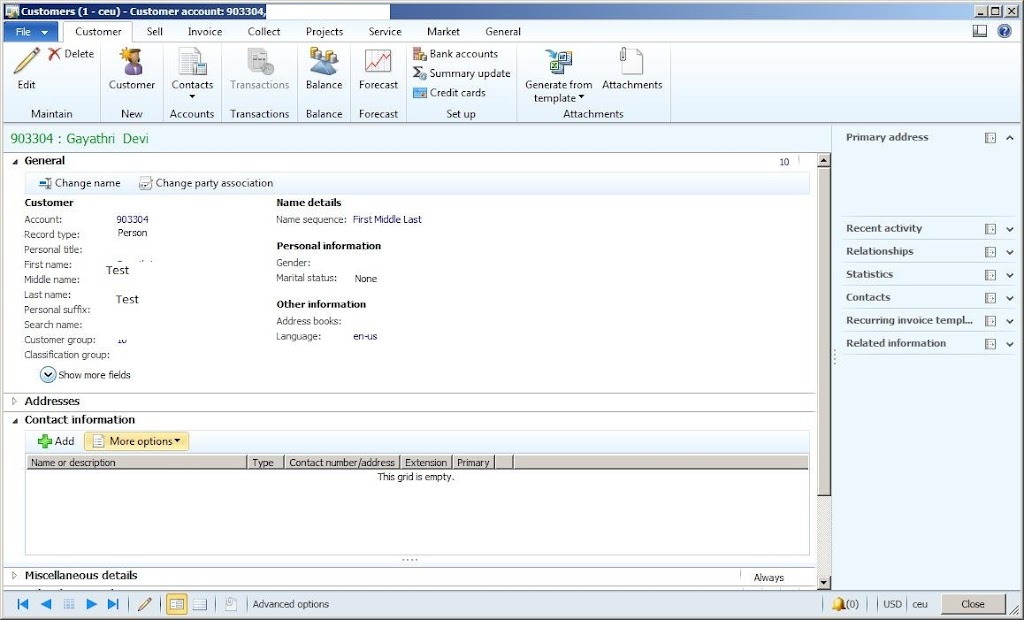Switch to the Service tab
The image size is (1024, 620).
click(x=385, y=31)
